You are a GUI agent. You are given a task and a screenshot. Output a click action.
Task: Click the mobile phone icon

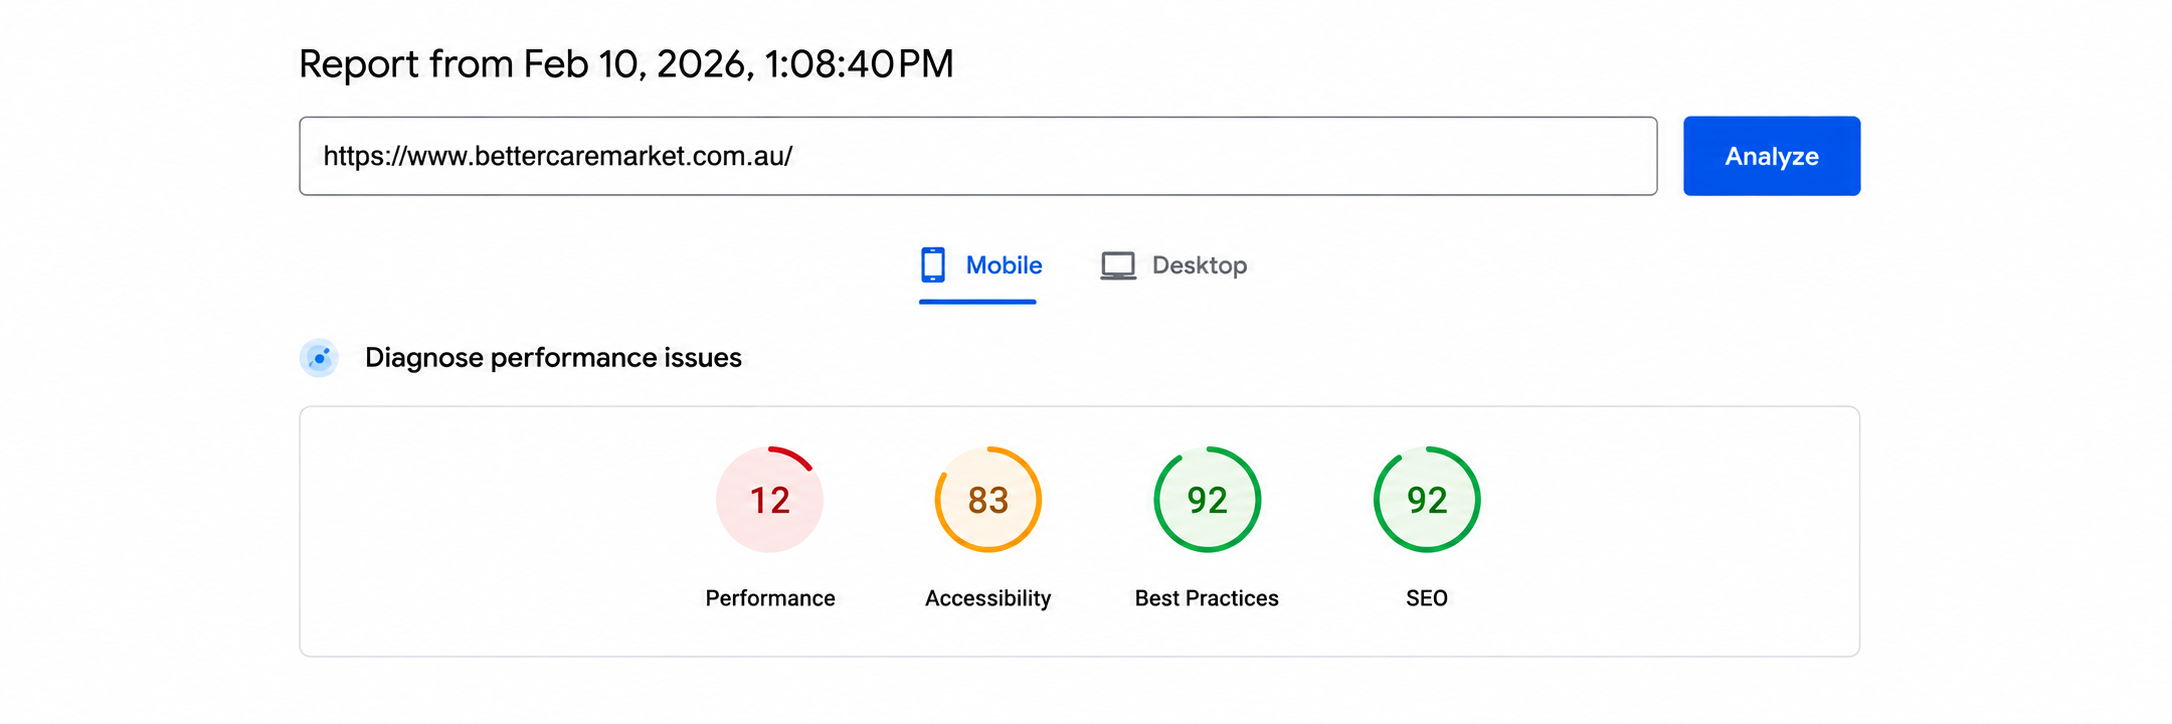click(932, 265)
